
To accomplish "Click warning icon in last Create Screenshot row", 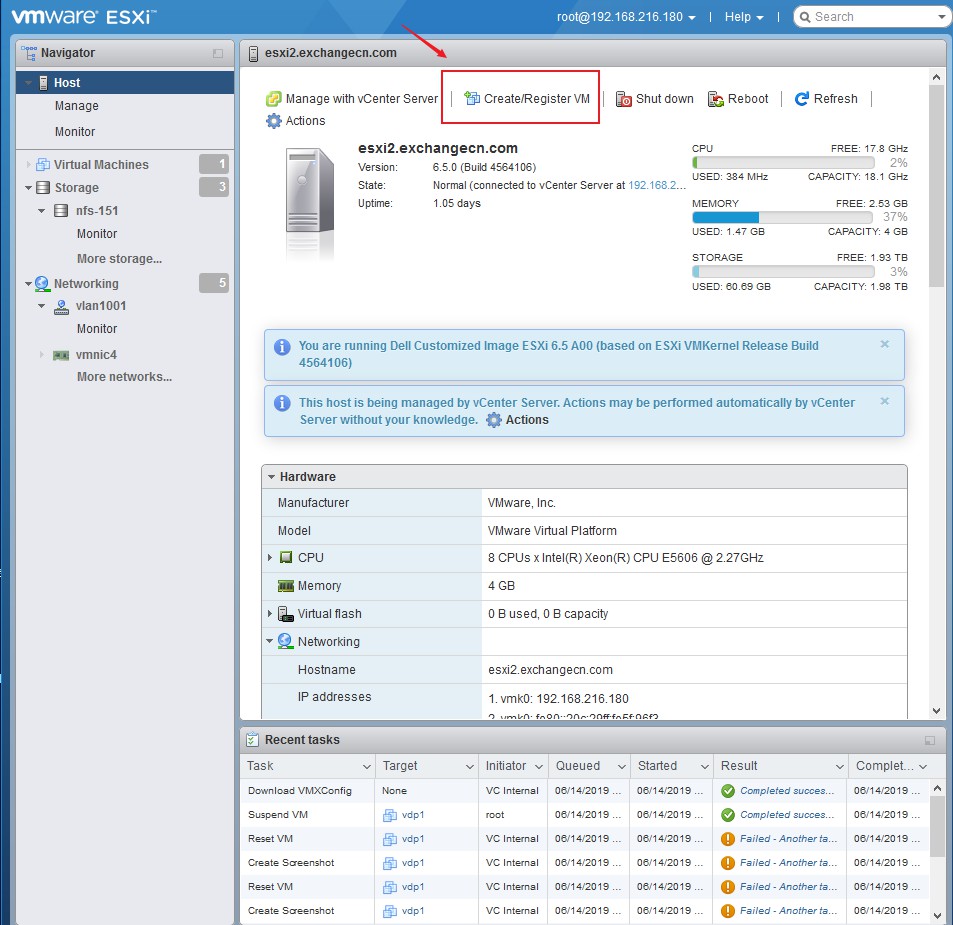I will 728,911.
